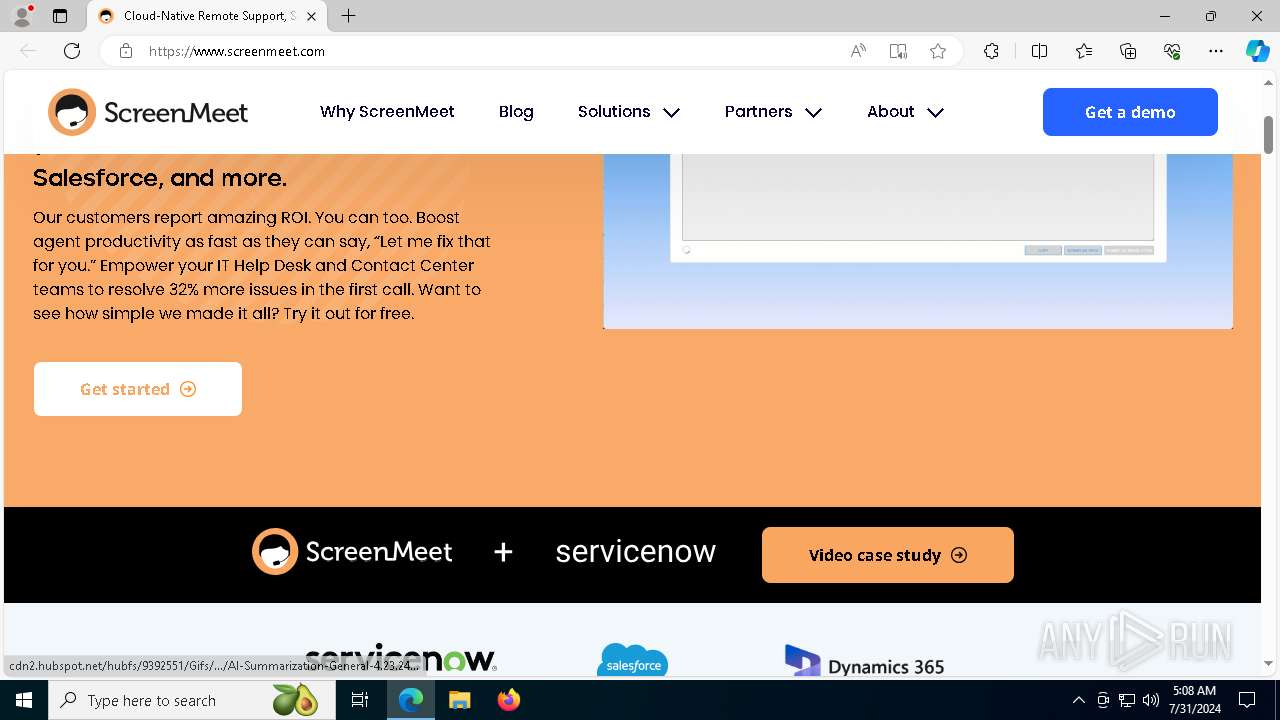Open the tab actions menu icon
Image resolution: width=1280 pixels, height=720 pixels.
(60, 16)
